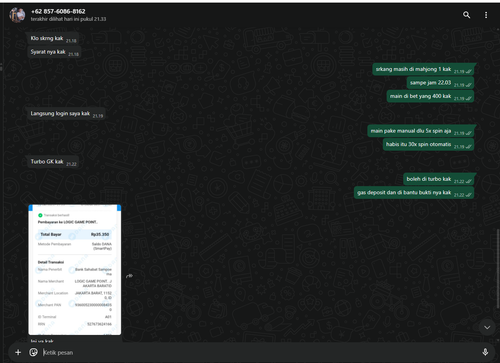Open the contact profile picture

(17, 15)
